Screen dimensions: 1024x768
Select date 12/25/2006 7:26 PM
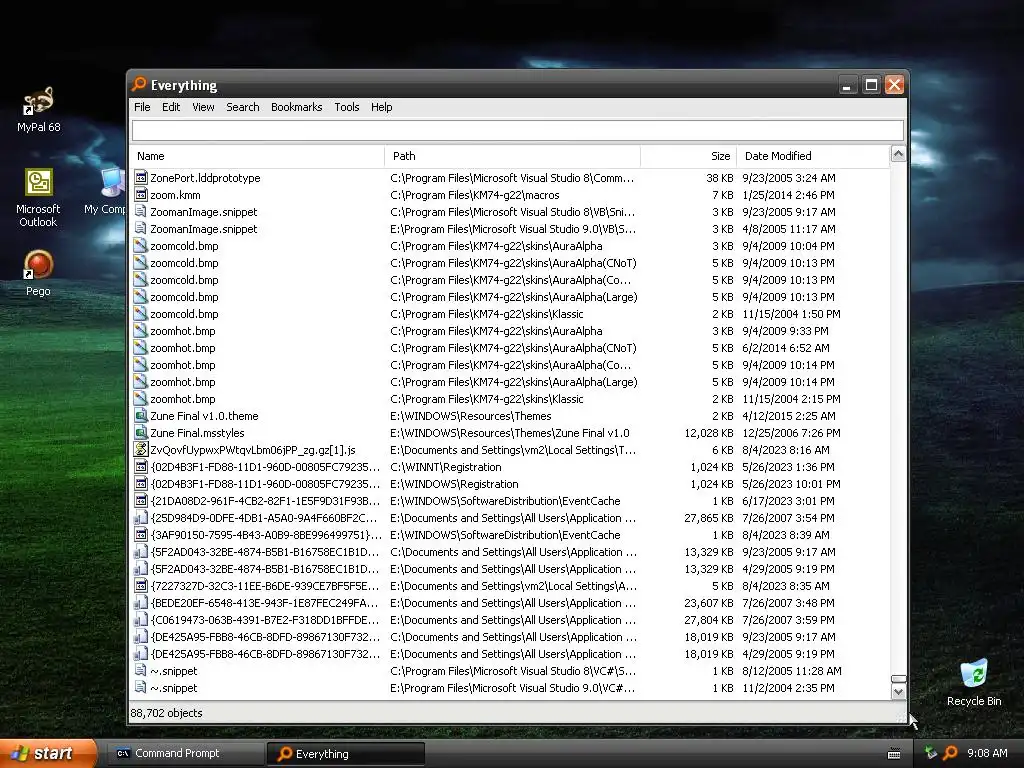(x=791, y=433)
